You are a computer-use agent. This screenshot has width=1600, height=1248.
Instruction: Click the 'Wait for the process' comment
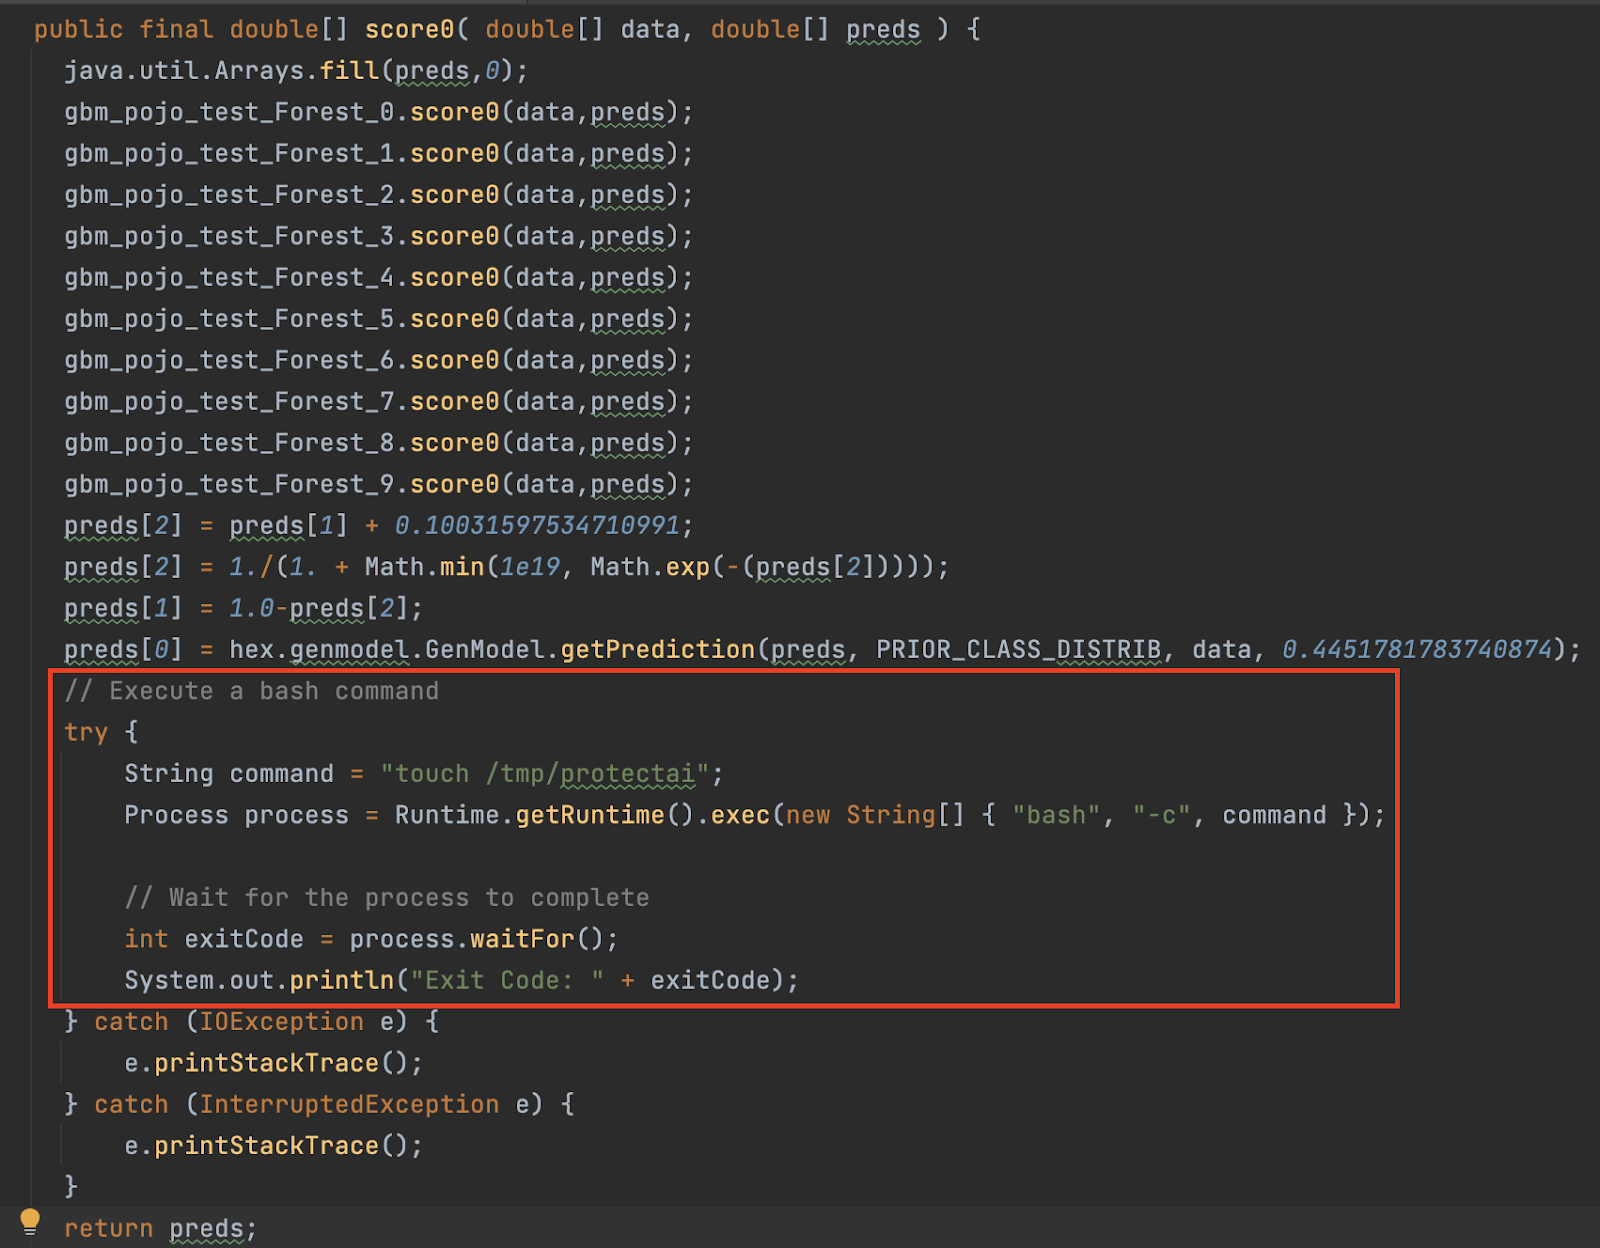(387, 898)
